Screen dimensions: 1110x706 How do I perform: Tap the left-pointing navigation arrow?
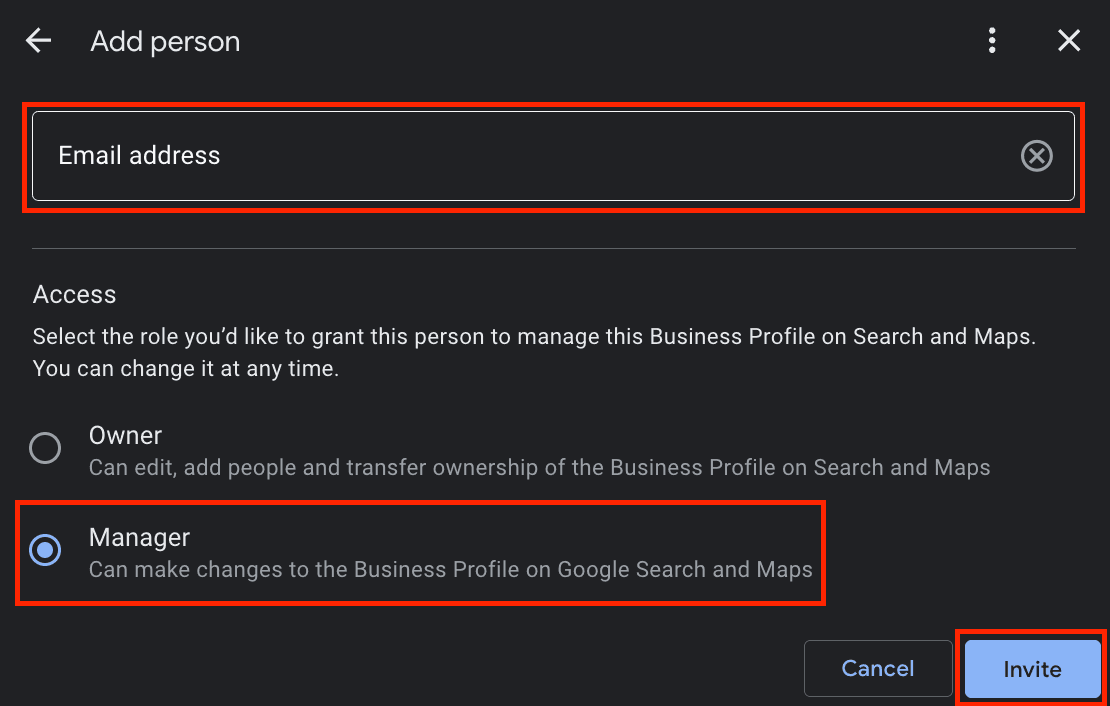click(37, 40)
